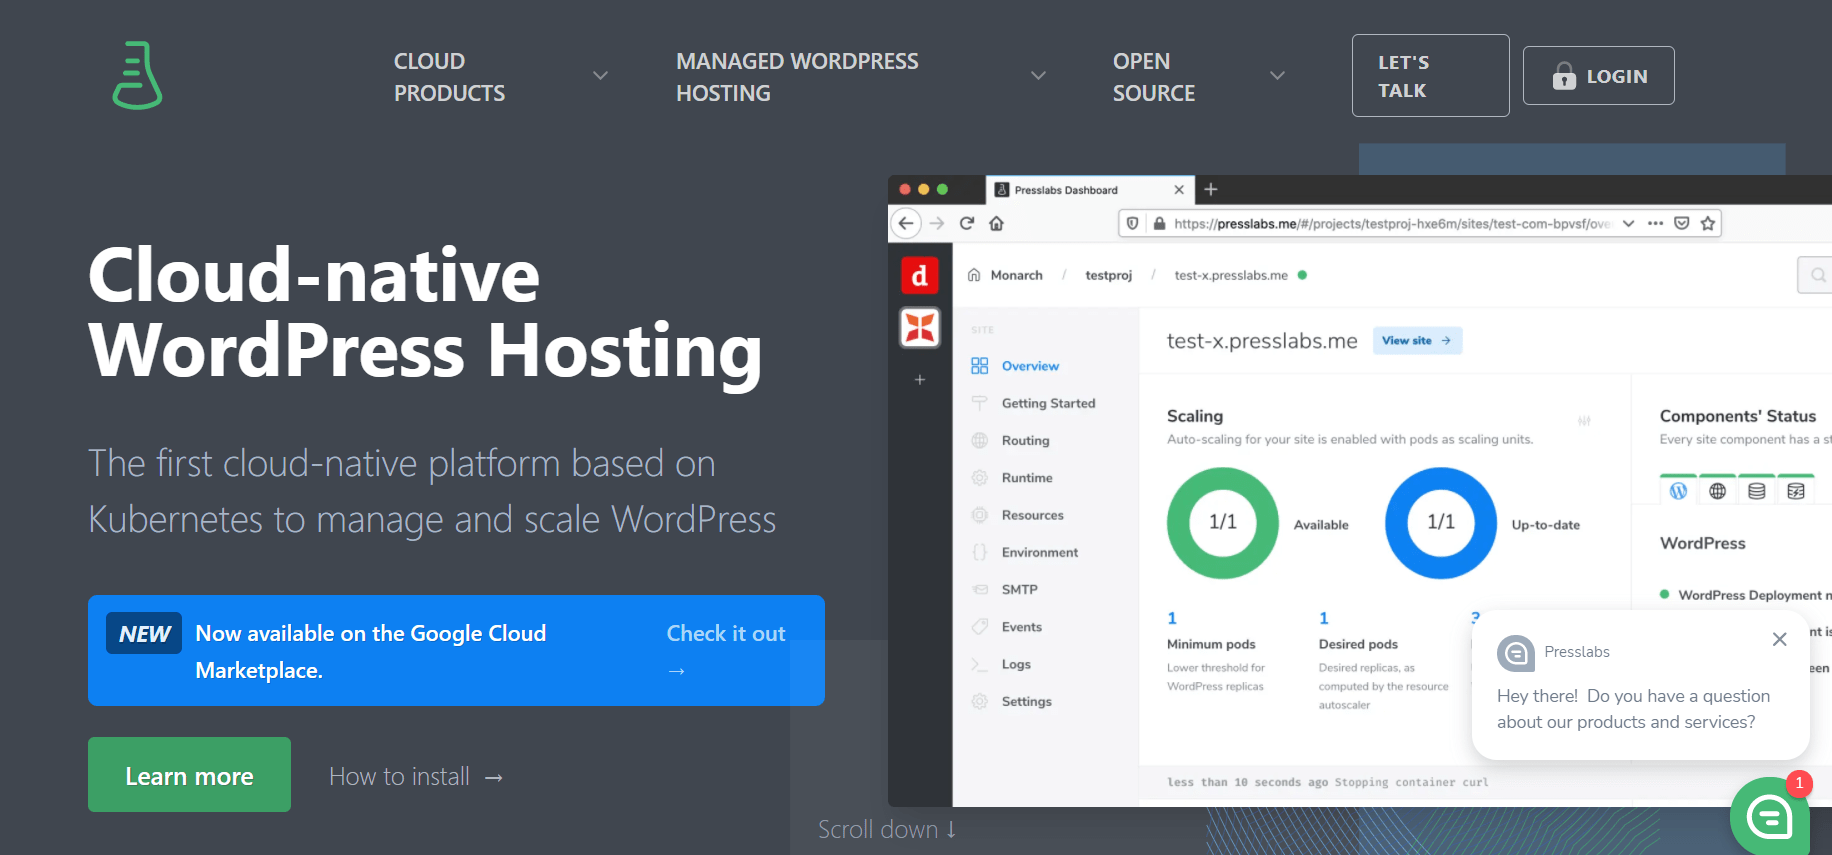The width and height of the screenshot is (1832, 855).
Task: Expand the Managed WordPress Hosting chevron
Action: [x=1038, y=76]
